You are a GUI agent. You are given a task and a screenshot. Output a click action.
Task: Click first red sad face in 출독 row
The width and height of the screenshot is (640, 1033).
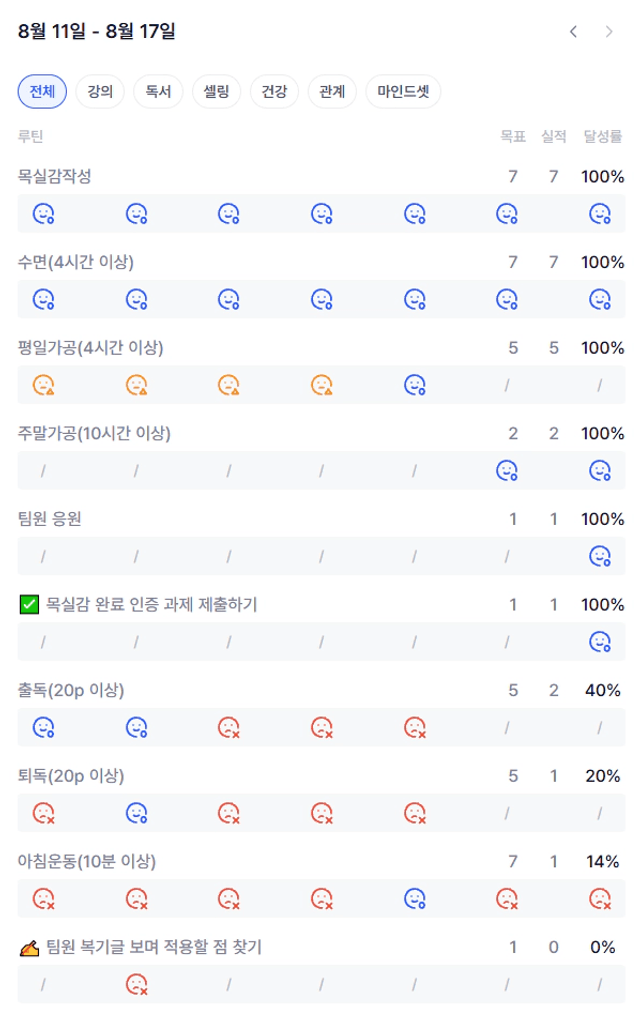229,727
